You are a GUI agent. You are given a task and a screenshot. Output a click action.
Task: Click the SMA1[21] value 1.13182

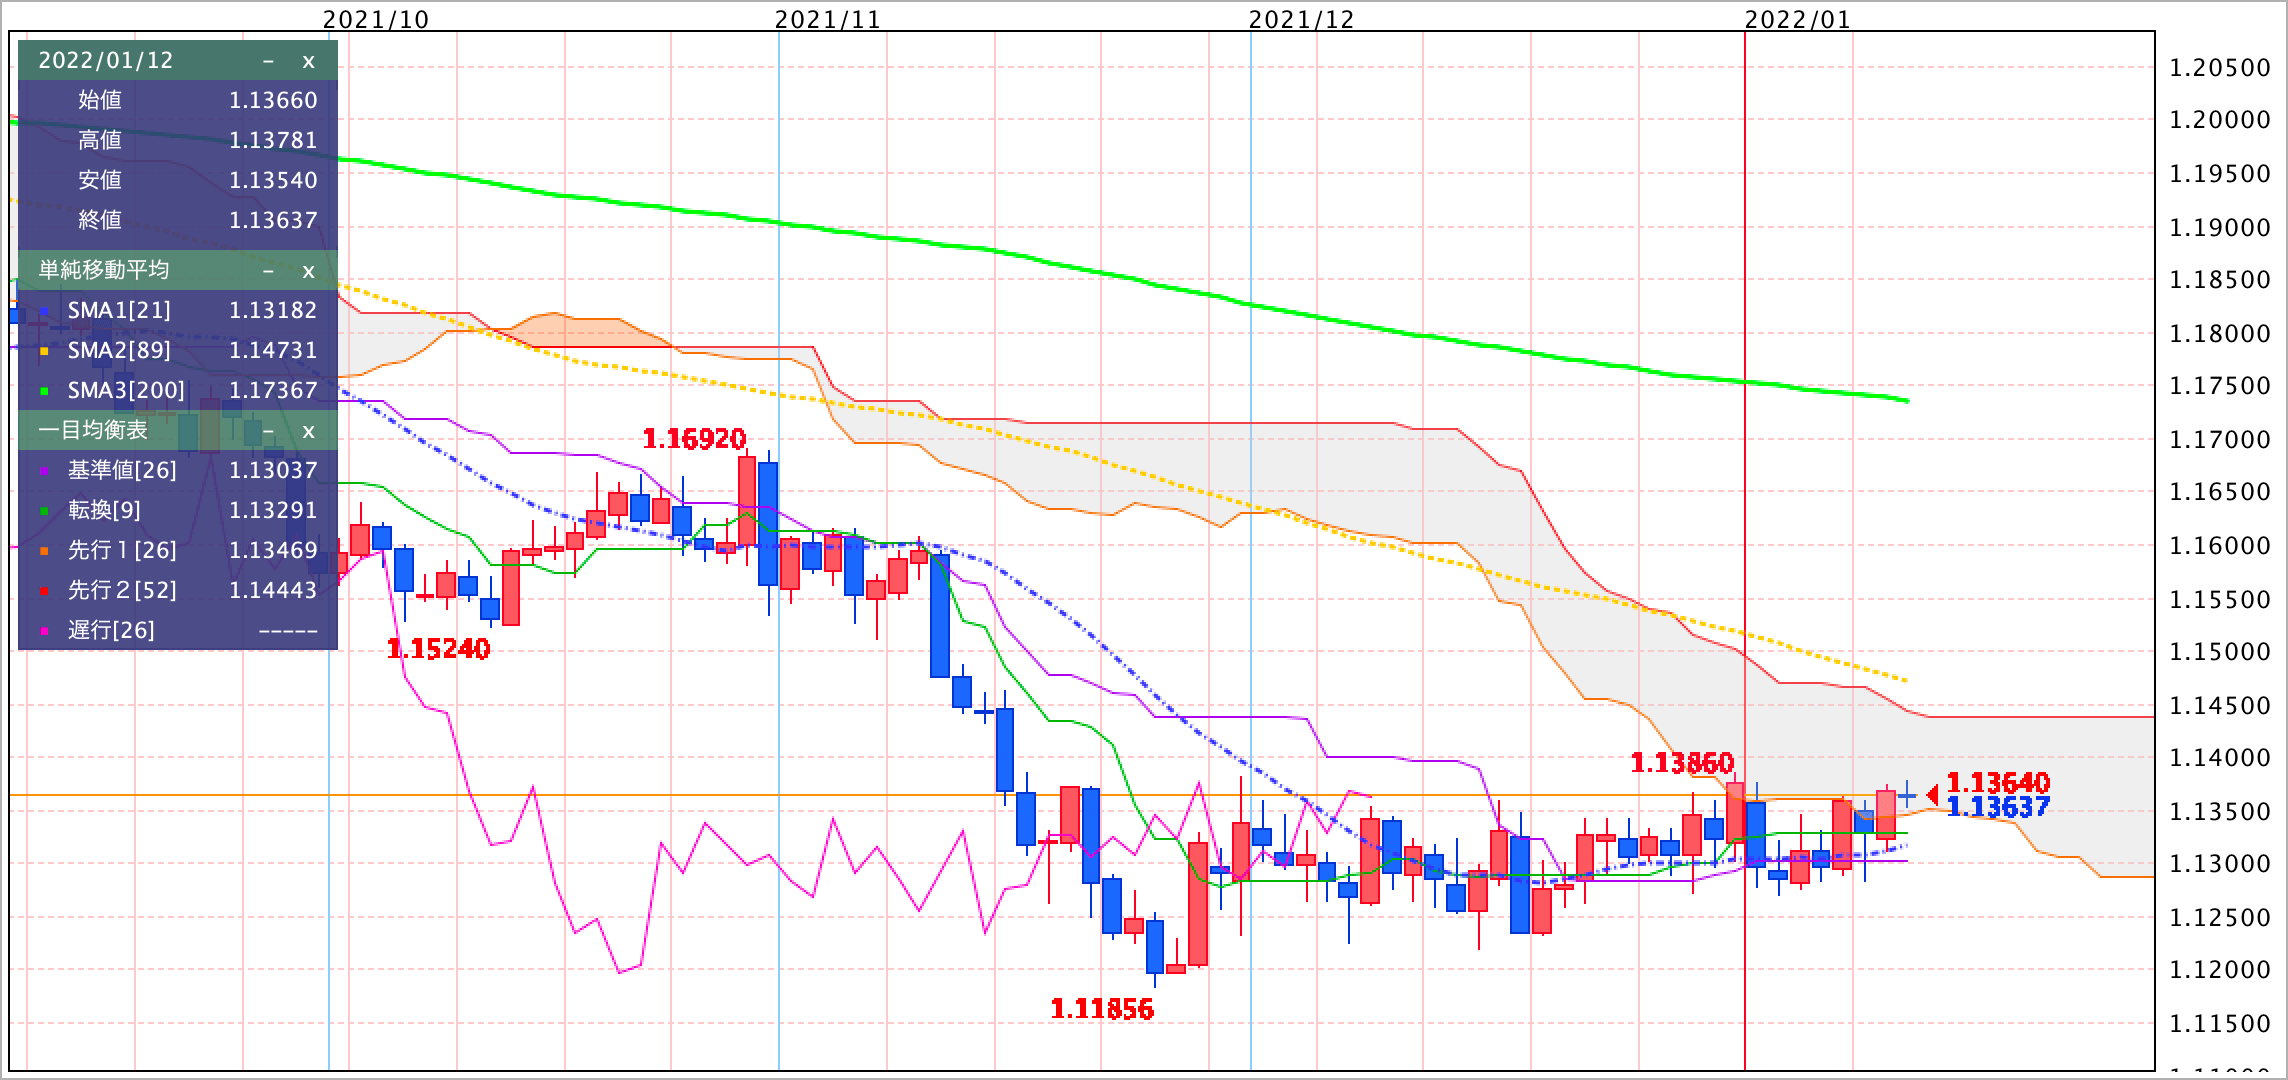coord(273,310)
